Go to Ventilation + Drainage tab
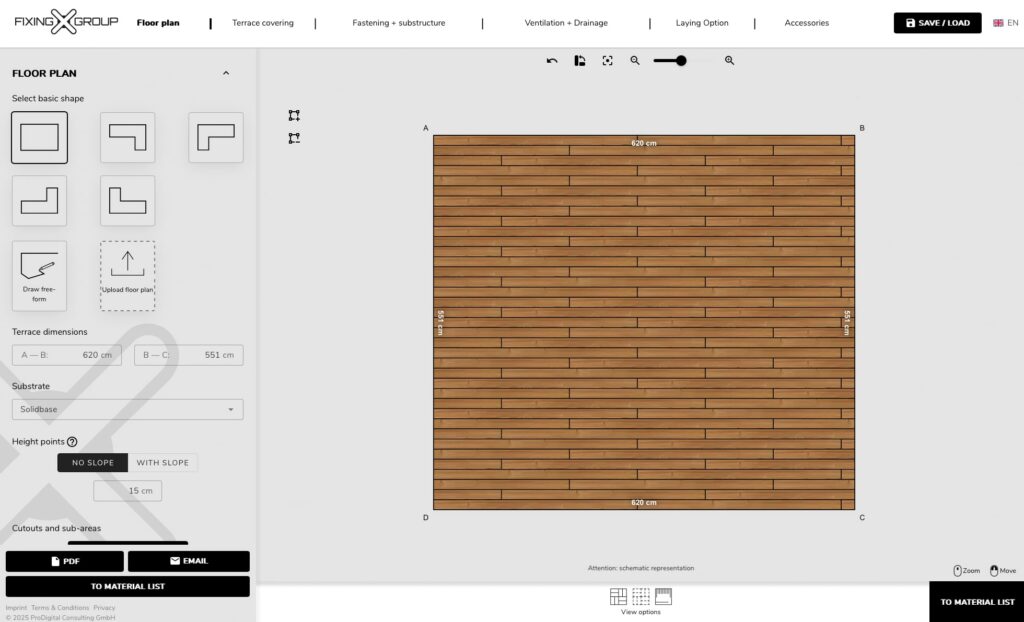Screen dimensions: 1024x622 [566, 23]
